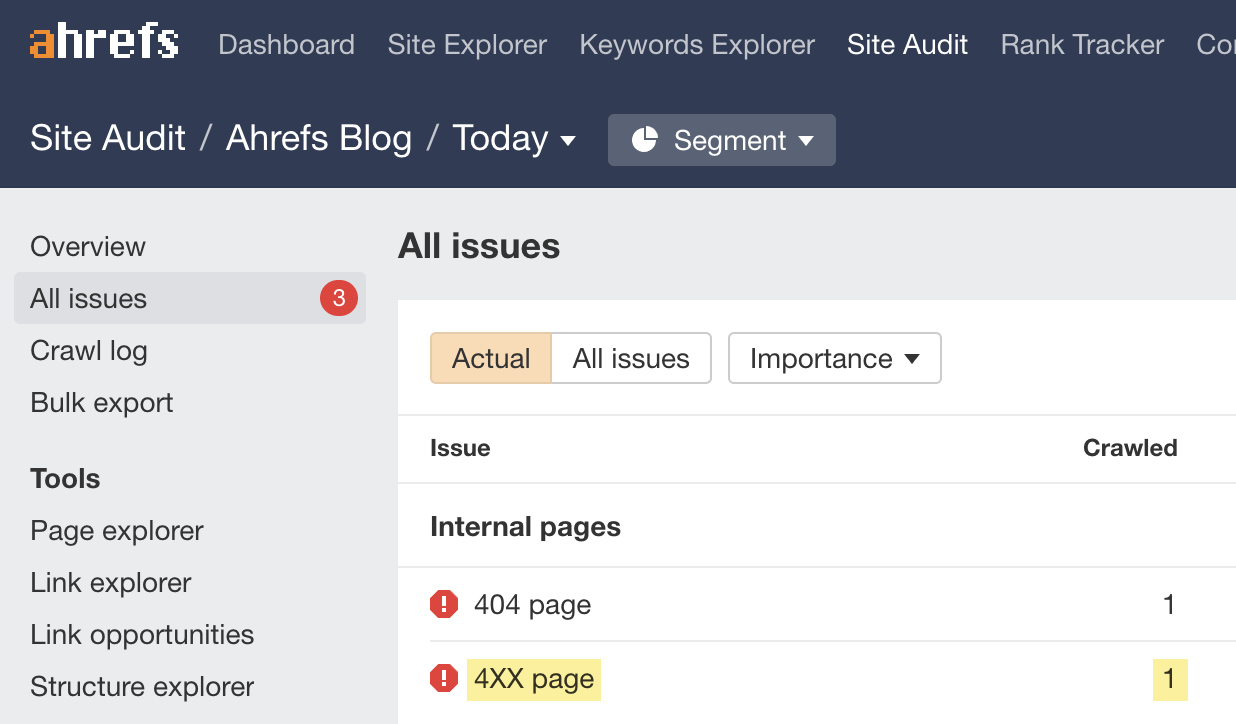
Task: Click the red "3" badge on All issues
Action: (338, 297)
